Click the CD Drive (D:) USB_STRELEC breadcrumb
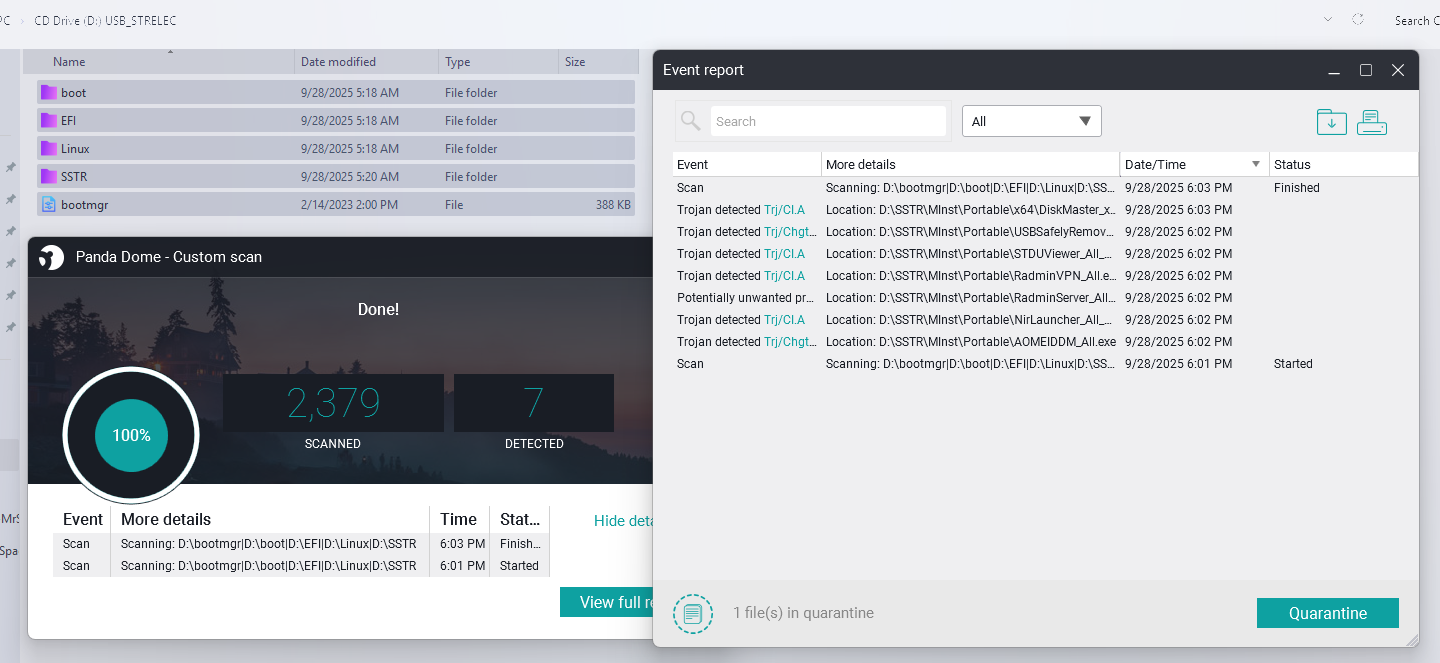 click(x=105, y=20)
